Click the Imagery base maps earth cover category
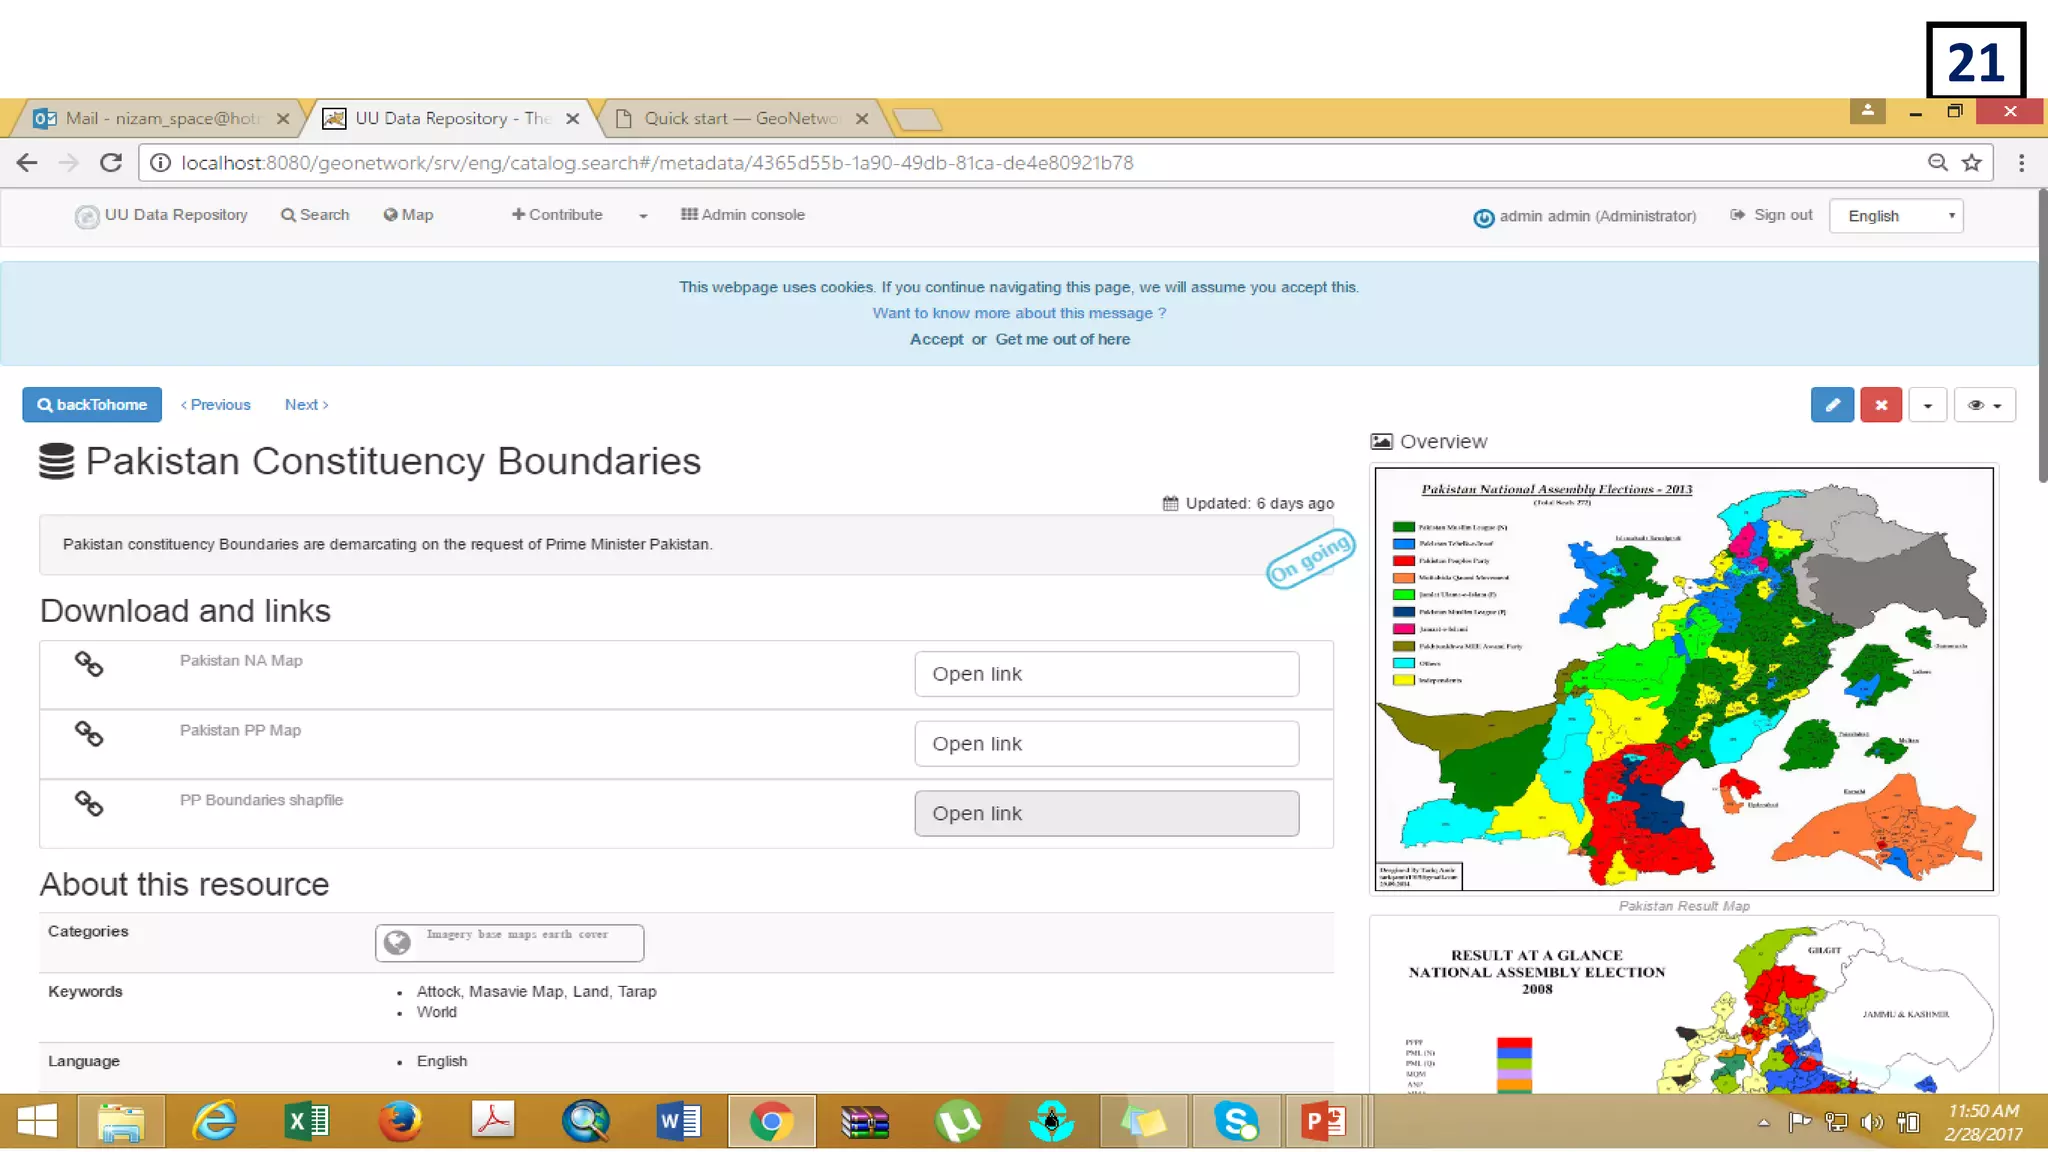Viewport: 2048px width, 1152px height. 509,943
